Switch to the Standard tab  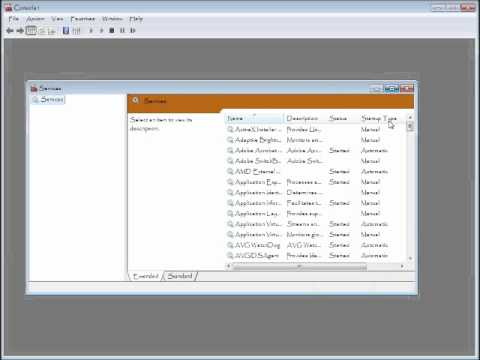tap(180, 276)
